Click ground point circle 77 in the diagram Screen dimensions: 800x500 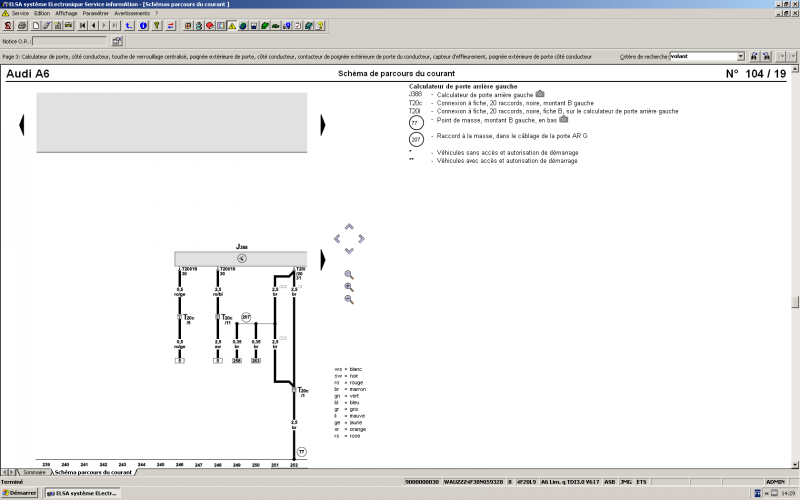pos(302,452)
